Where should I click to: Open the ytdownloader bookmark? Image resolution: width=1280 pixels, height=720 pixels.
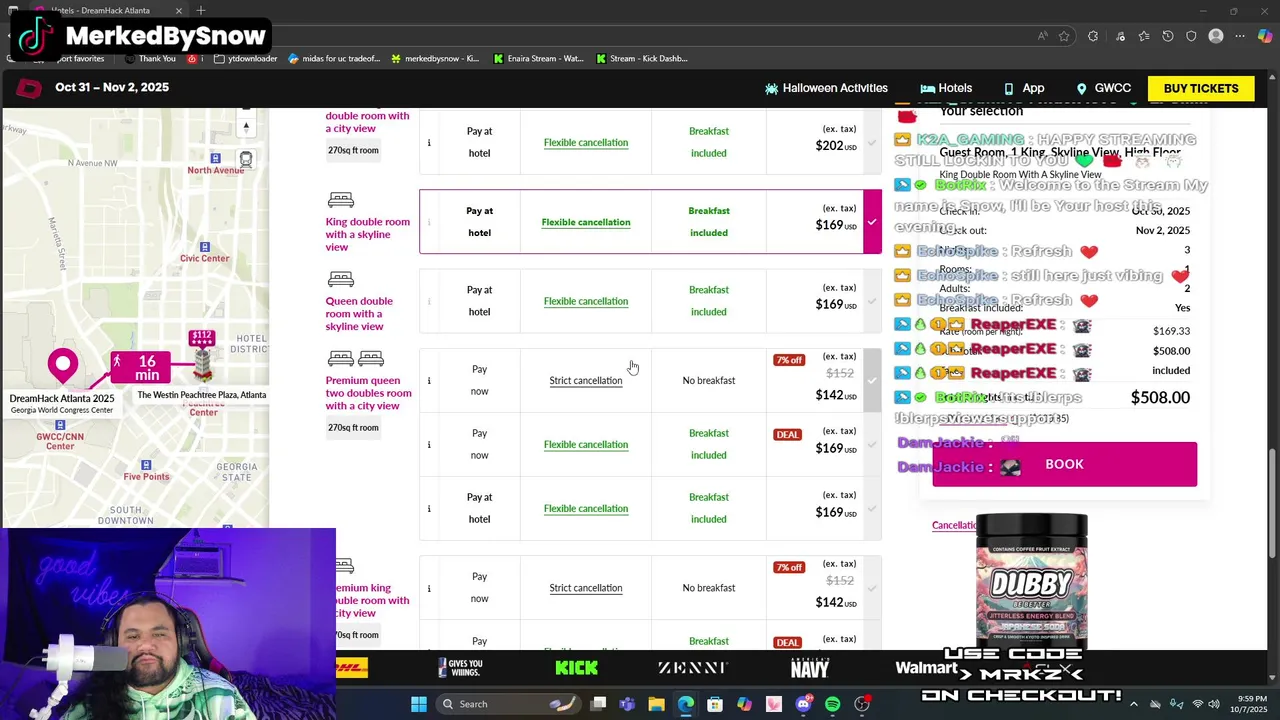(x=245, y=58)
